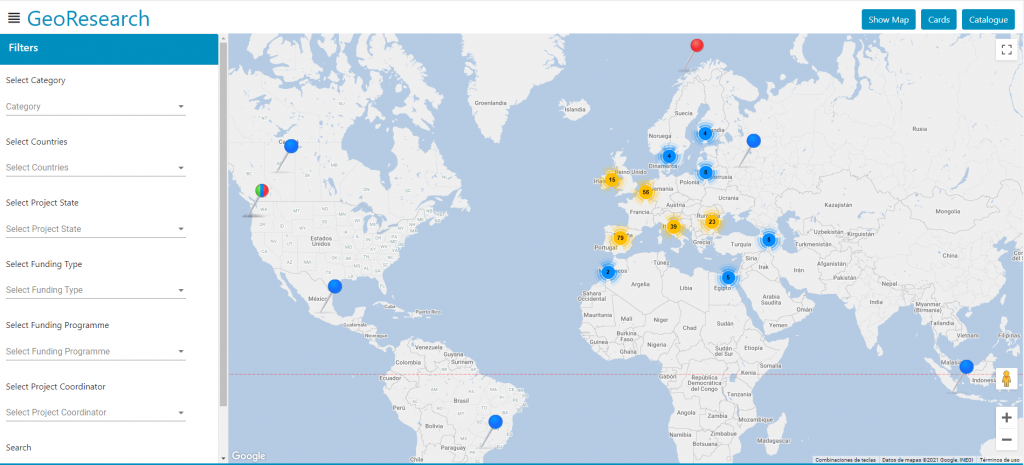The image size is (1024, 465).
Task: Click the GeoResearch logo title
Action: coord(89,19)
